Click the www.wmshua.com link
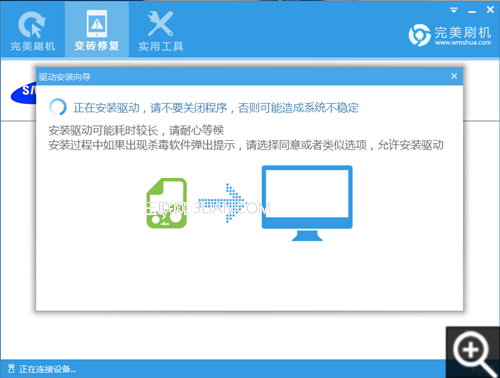This screenshot has height=378, width=500. tap(463, 43)
